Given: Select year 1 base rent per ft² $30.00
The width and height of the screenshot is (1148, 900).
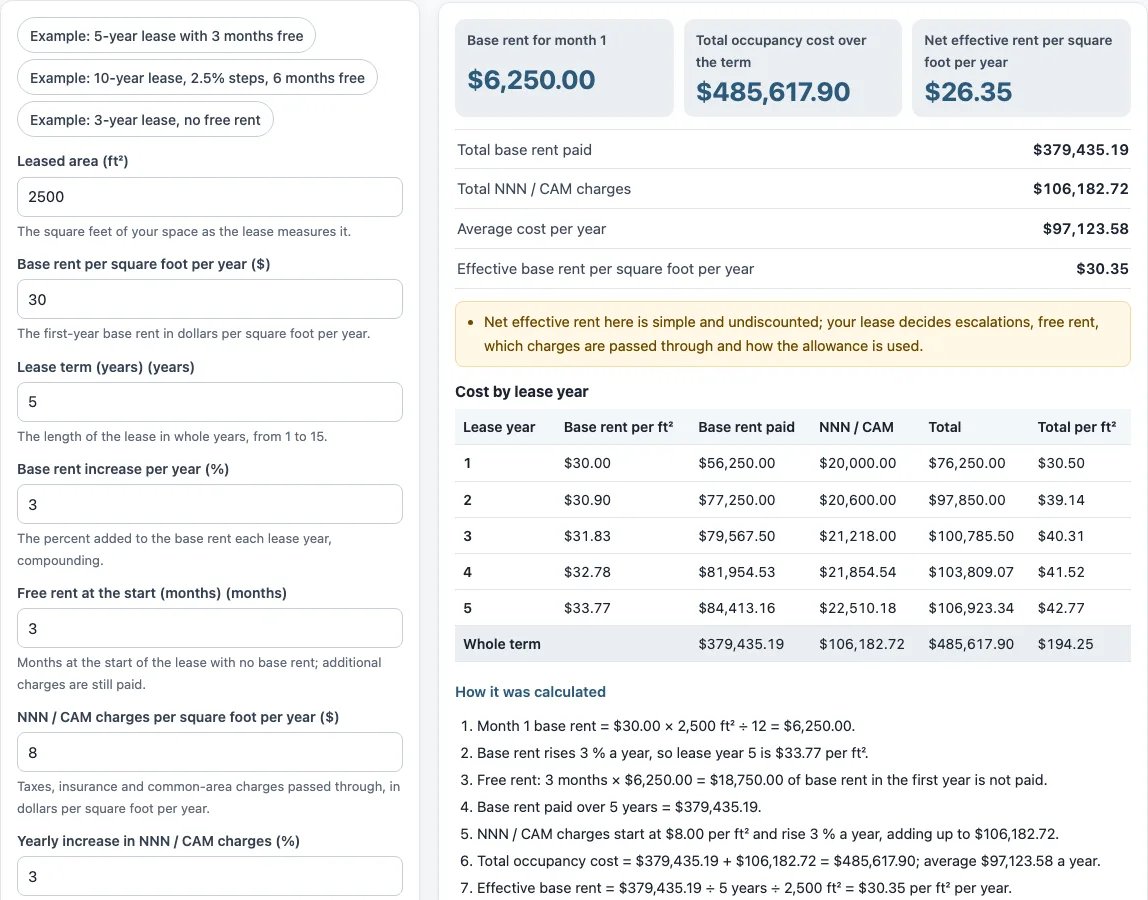Looking at the screenshot, I should click(x=587, y=463).
